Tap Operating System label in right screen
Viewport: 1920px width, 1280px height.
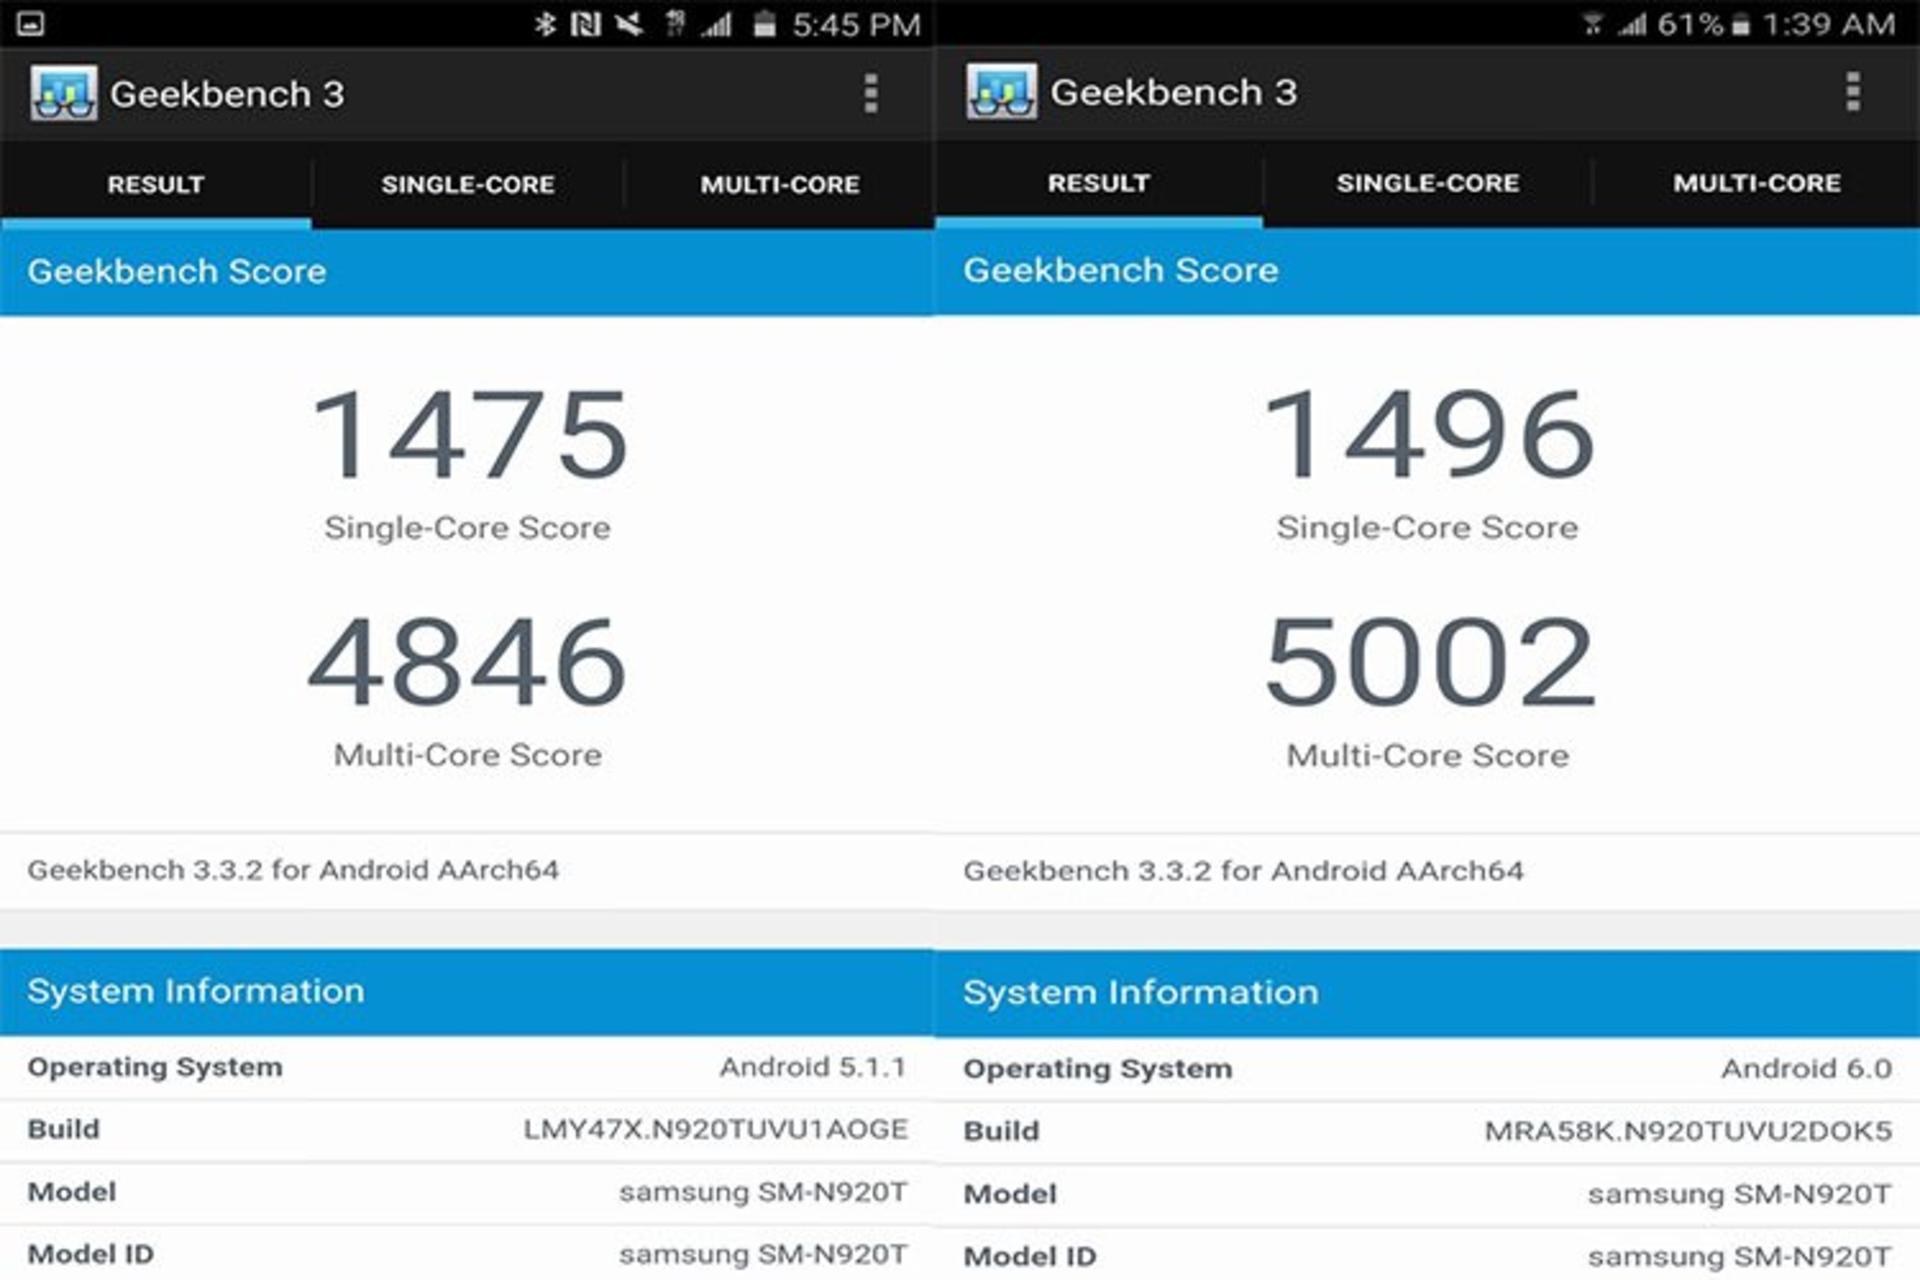[x=1098, y=1070]
